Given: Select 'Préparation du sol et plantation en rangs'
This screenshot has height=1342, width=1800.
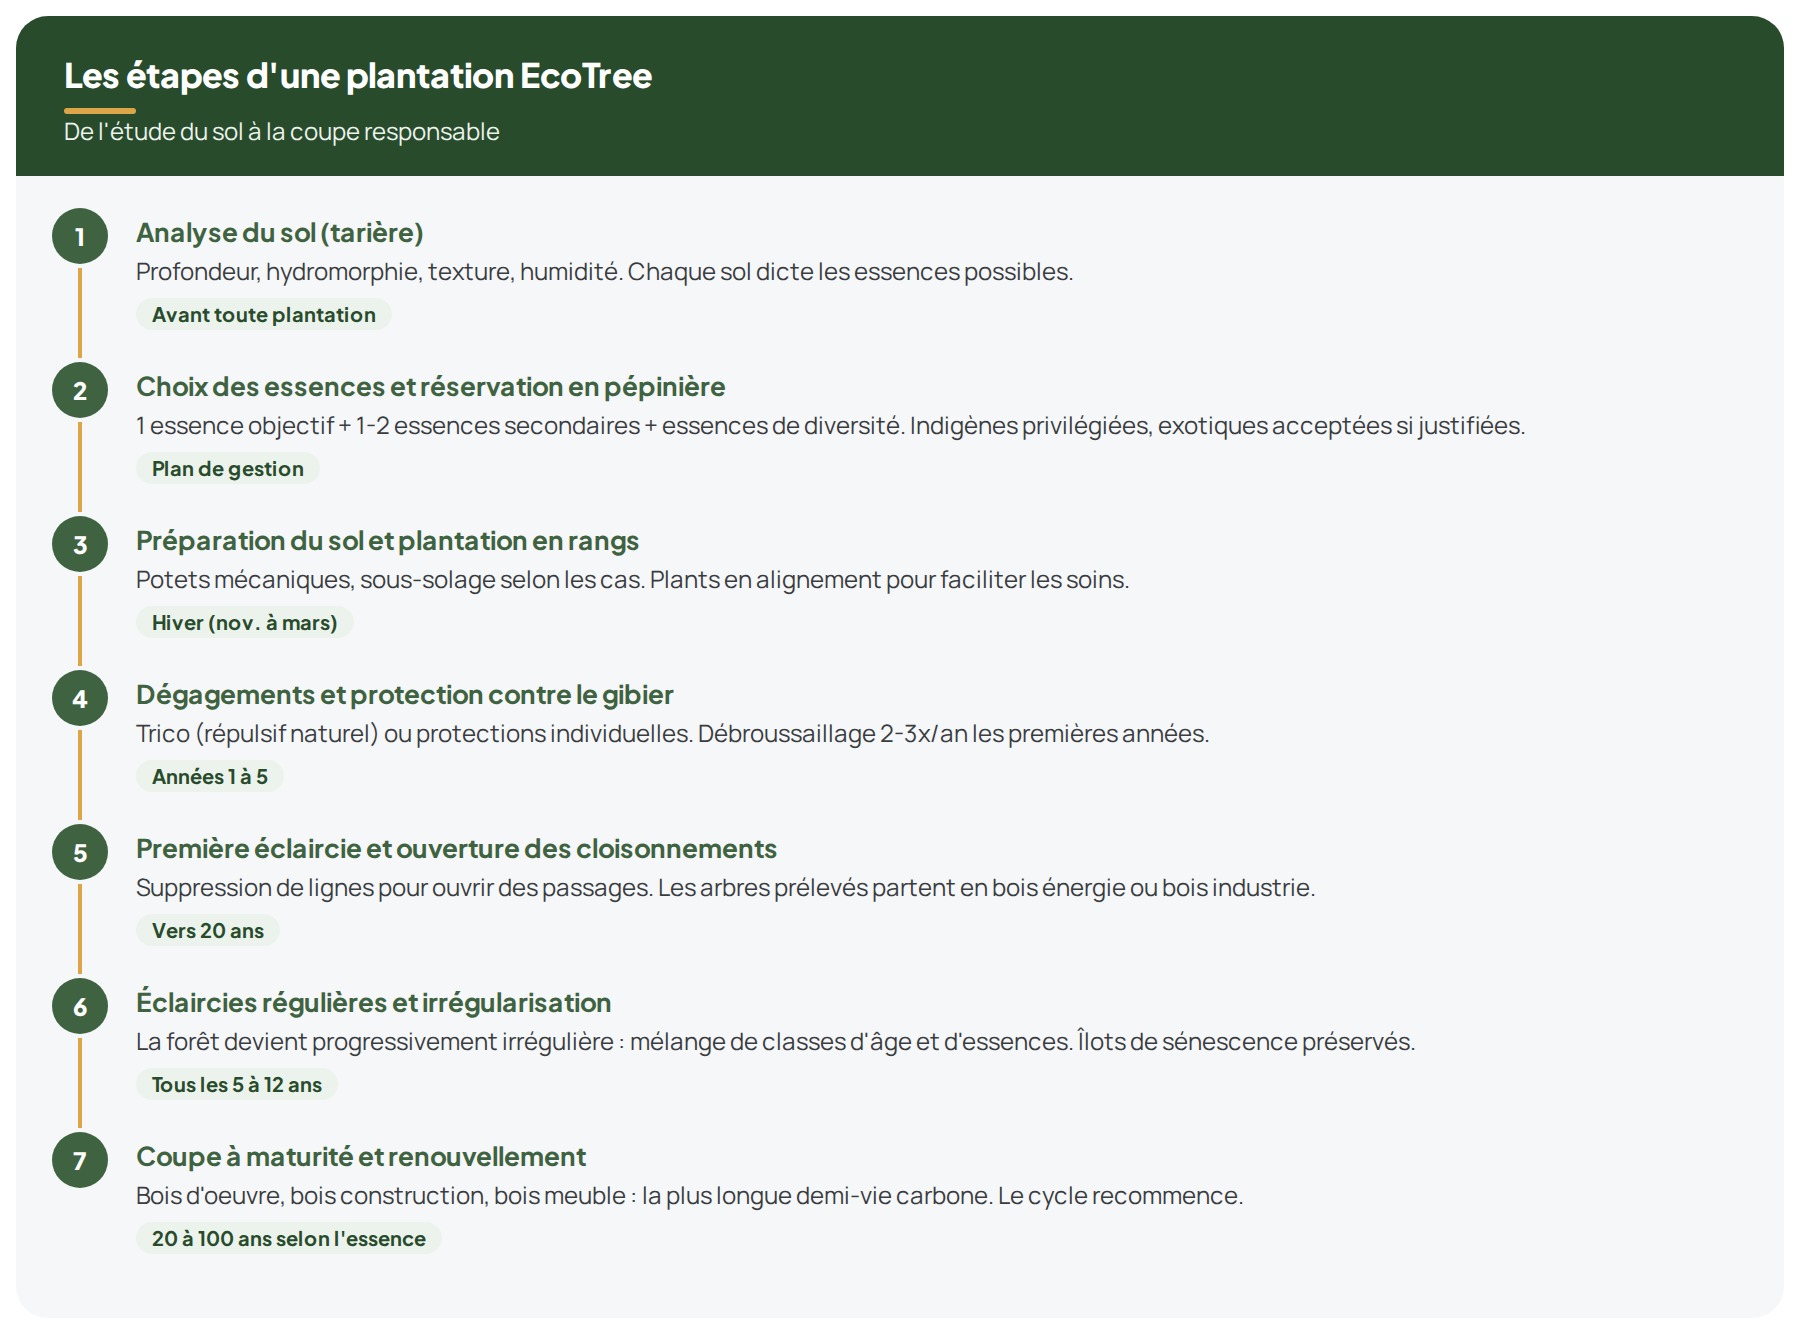Looking at the screenshot, I should point(387,541).
